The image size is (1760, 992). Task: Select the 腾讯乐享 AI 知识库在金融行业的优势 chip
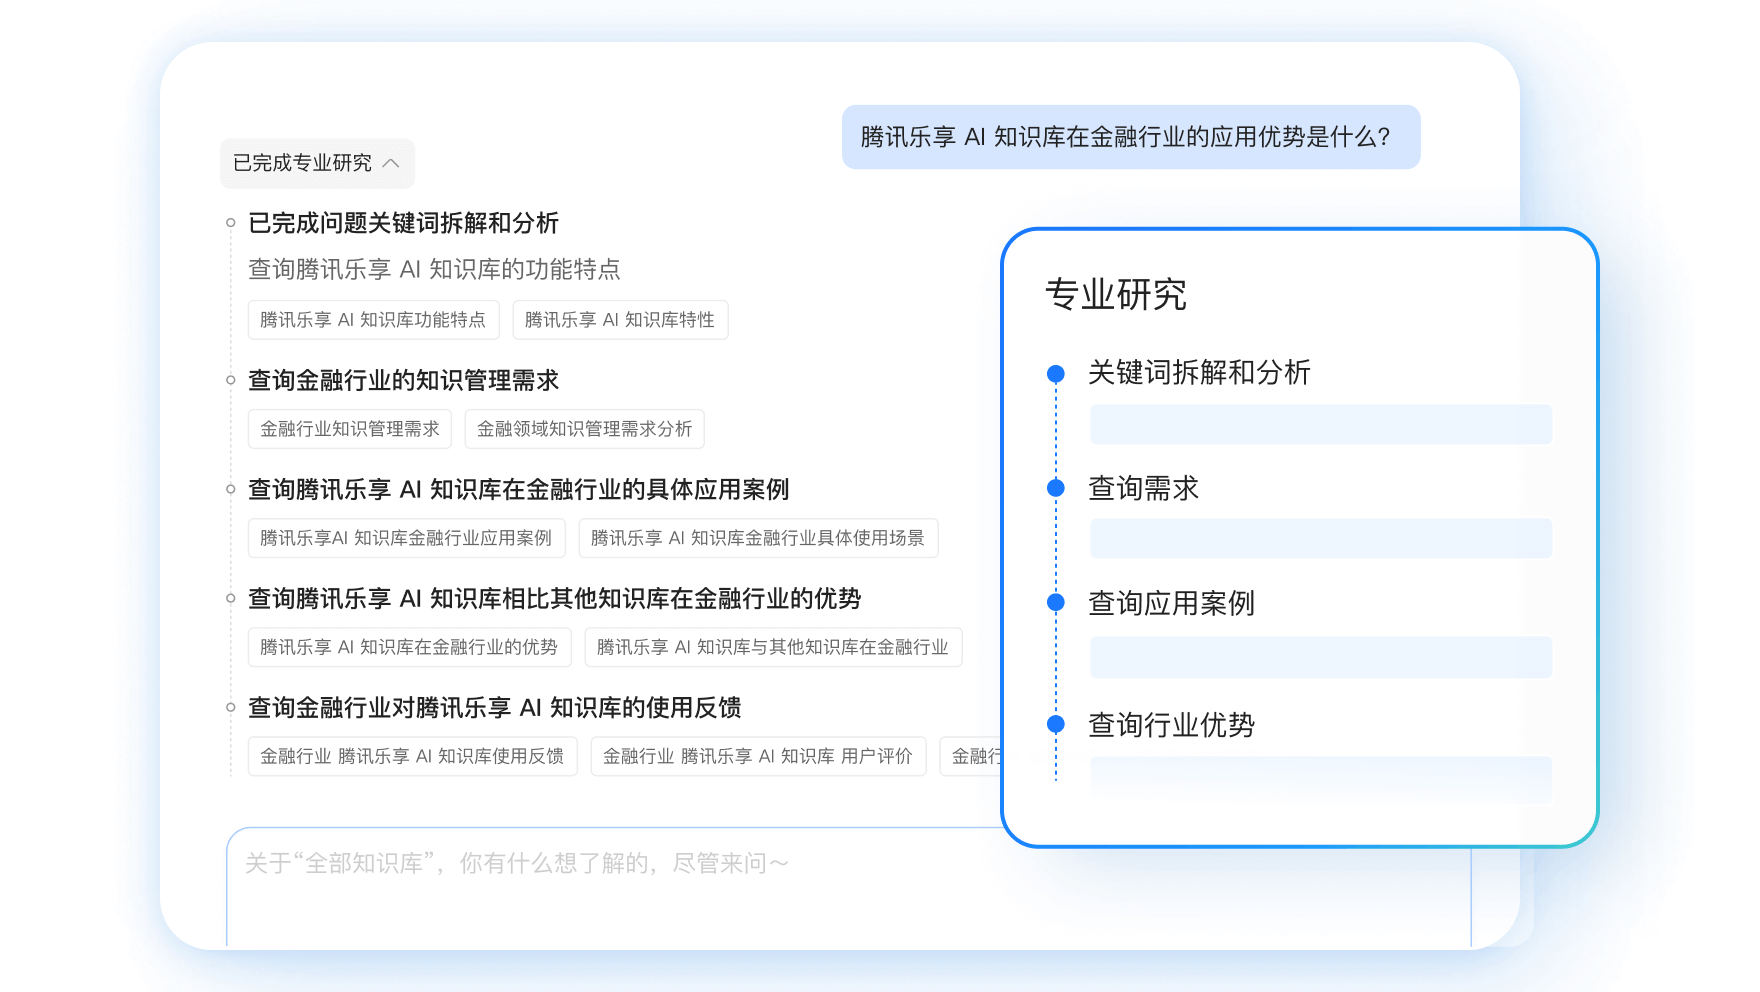click(x=409, y=647)
